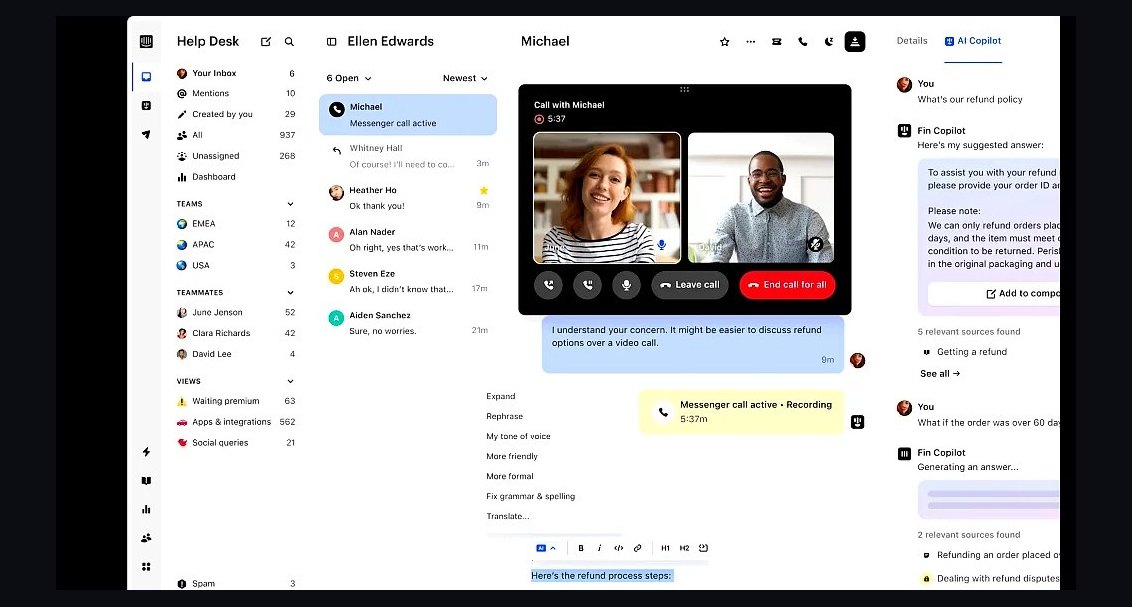Open the more options ellipsis in header
Viewport: 1132px width, 607px height.
750,42
